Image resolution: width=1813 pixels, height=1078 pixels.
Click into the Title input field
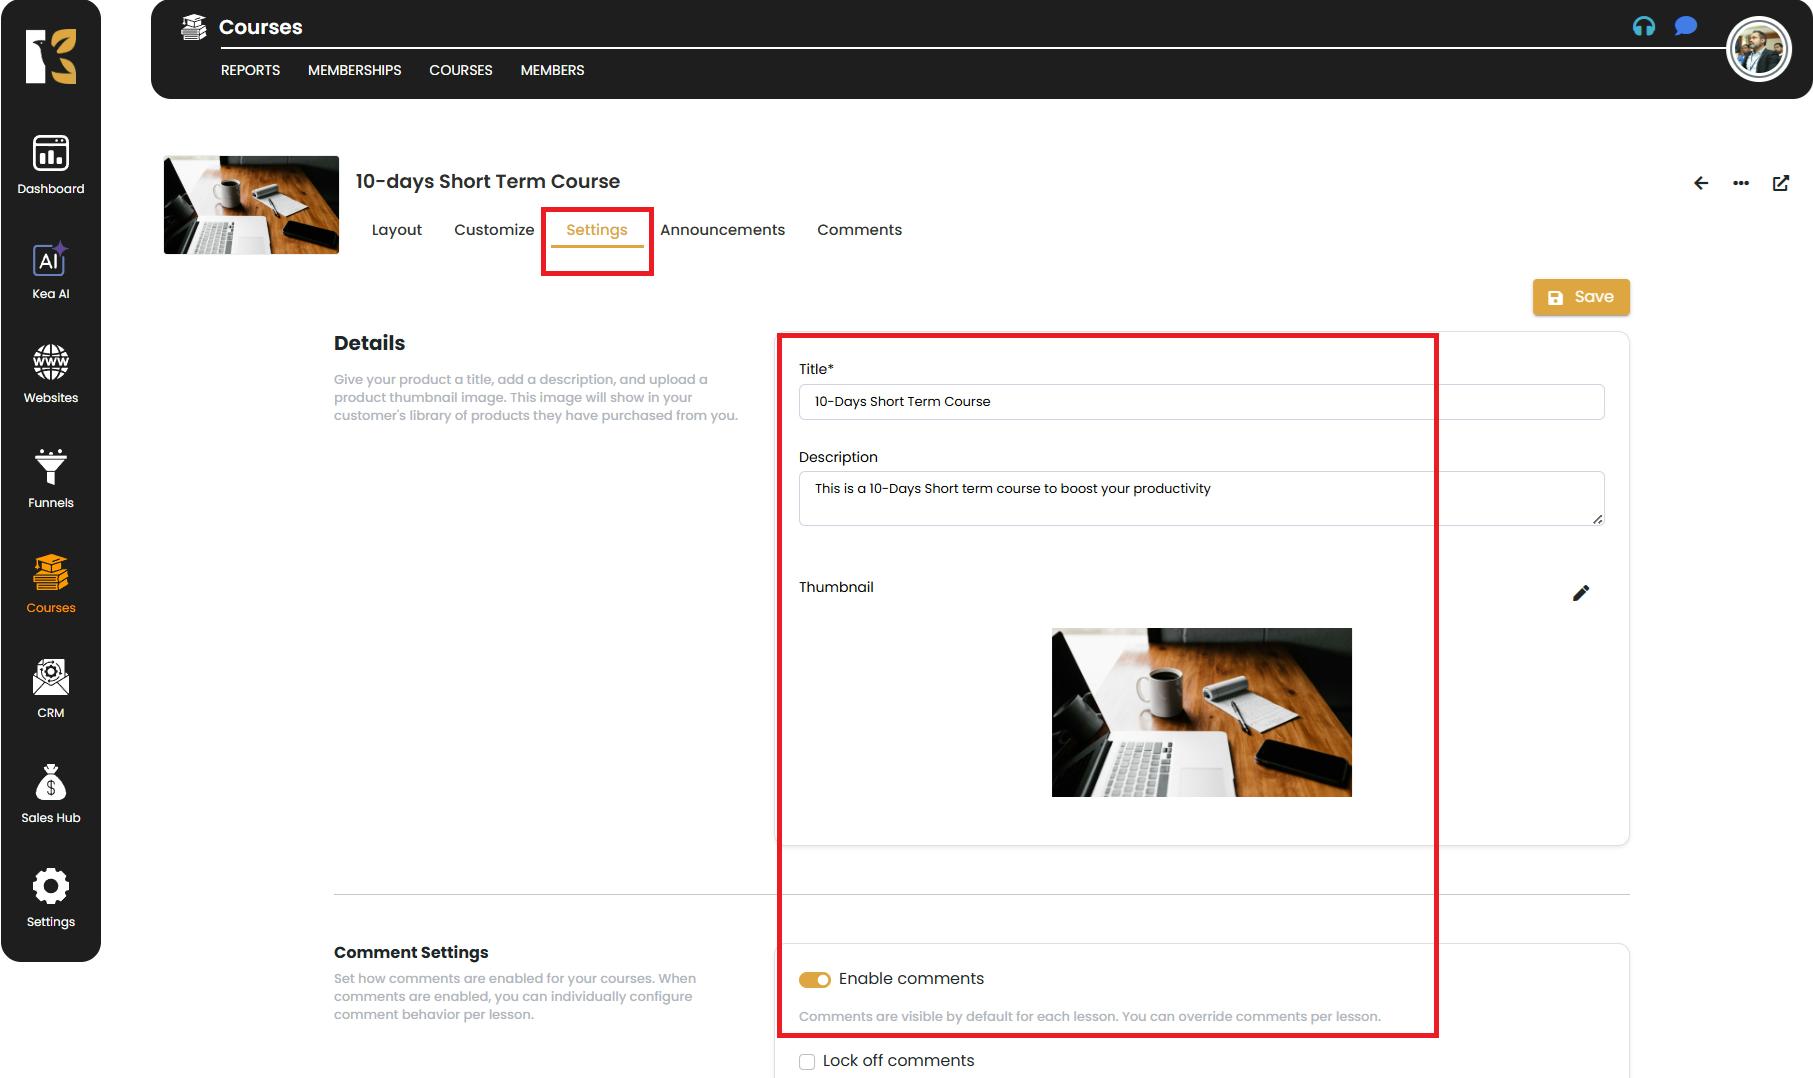tap(1200, 402)
